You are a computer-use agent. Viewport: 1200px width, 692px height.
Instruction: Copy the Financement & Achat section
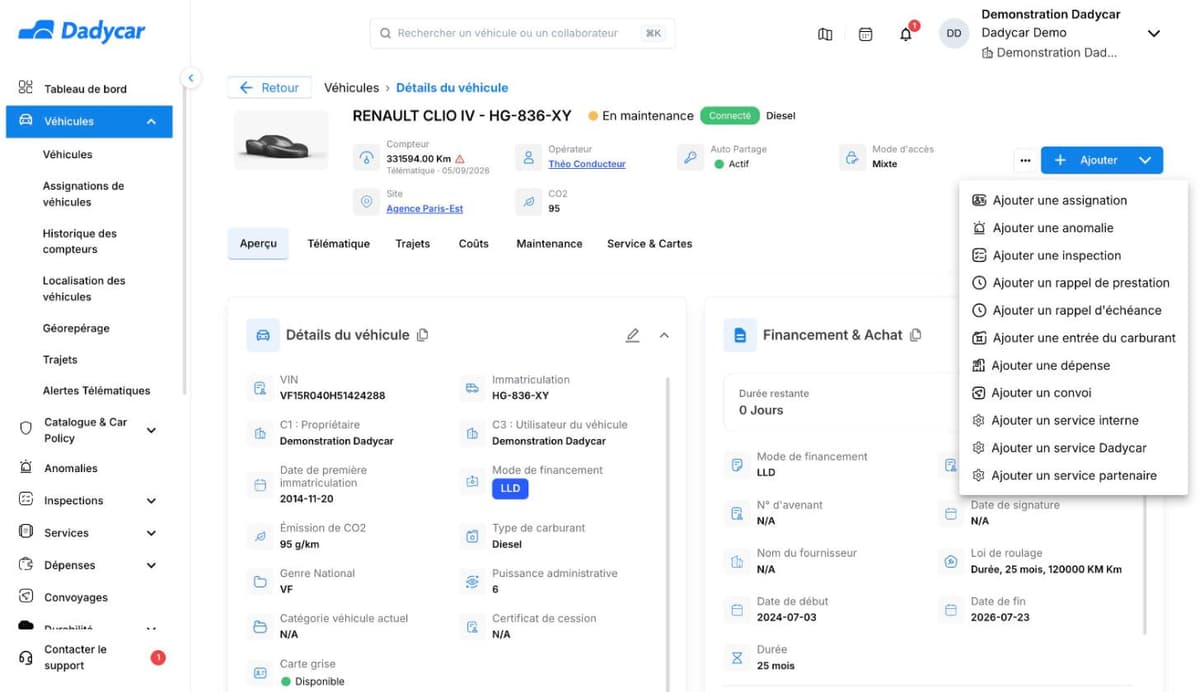(x=915, y=335)
